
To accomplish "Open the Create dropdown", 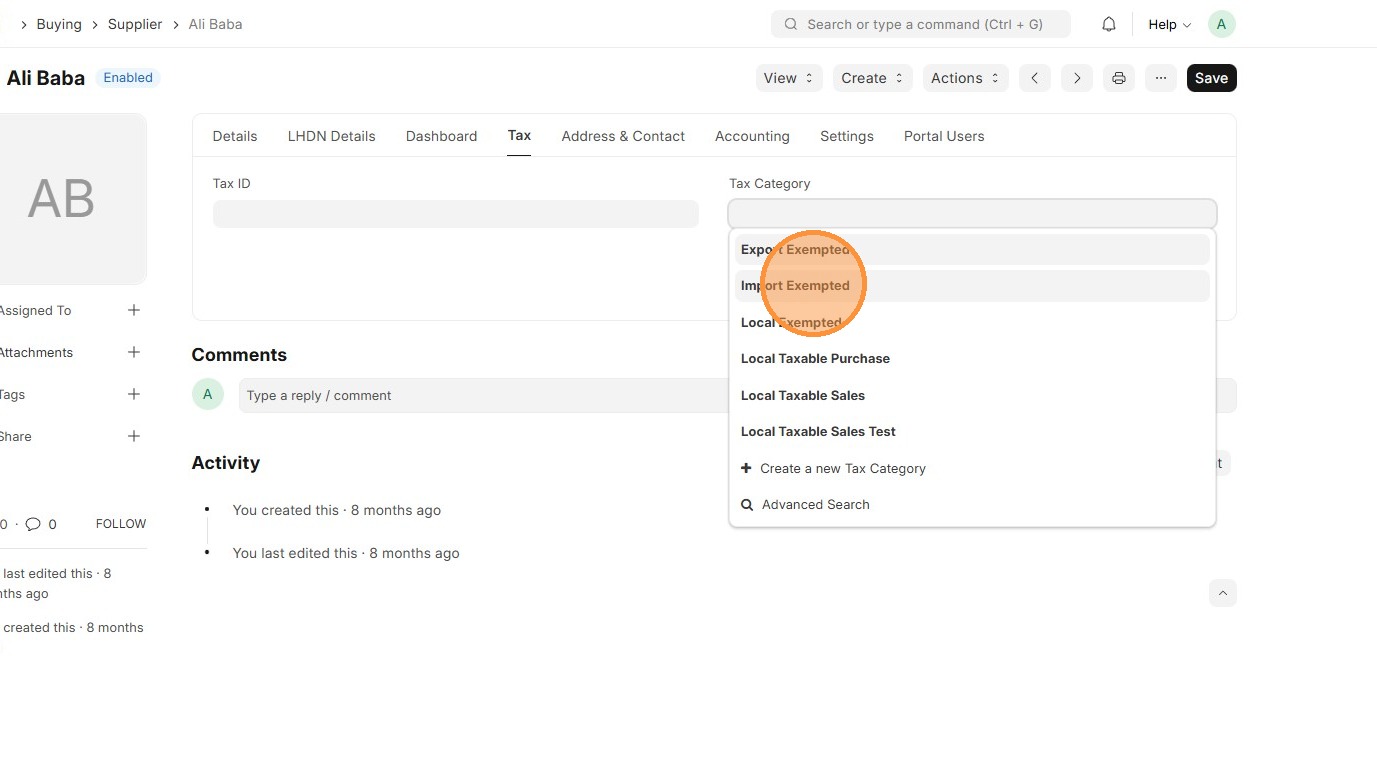I will click(x=873, y=78).
